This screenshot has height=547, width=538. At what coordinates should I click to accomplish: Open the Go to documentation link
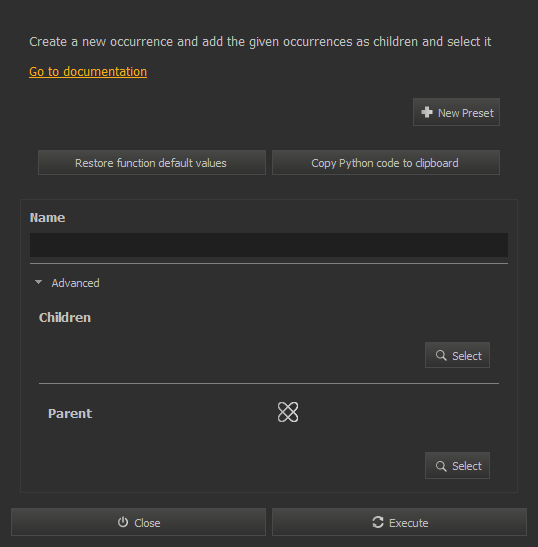coord(88,72)
